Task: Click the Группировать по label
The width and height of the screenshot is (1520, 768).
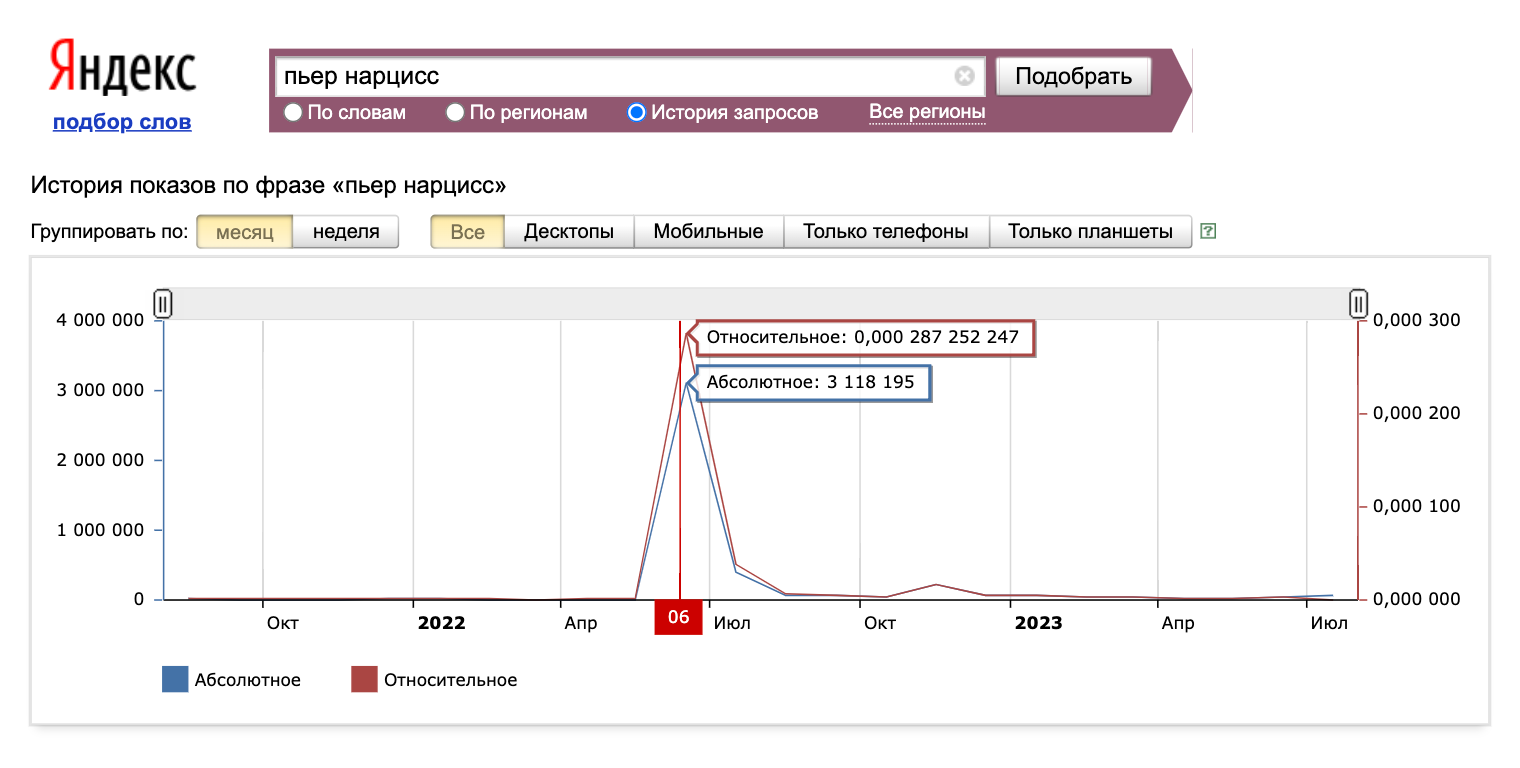Action: coord(110,232)
